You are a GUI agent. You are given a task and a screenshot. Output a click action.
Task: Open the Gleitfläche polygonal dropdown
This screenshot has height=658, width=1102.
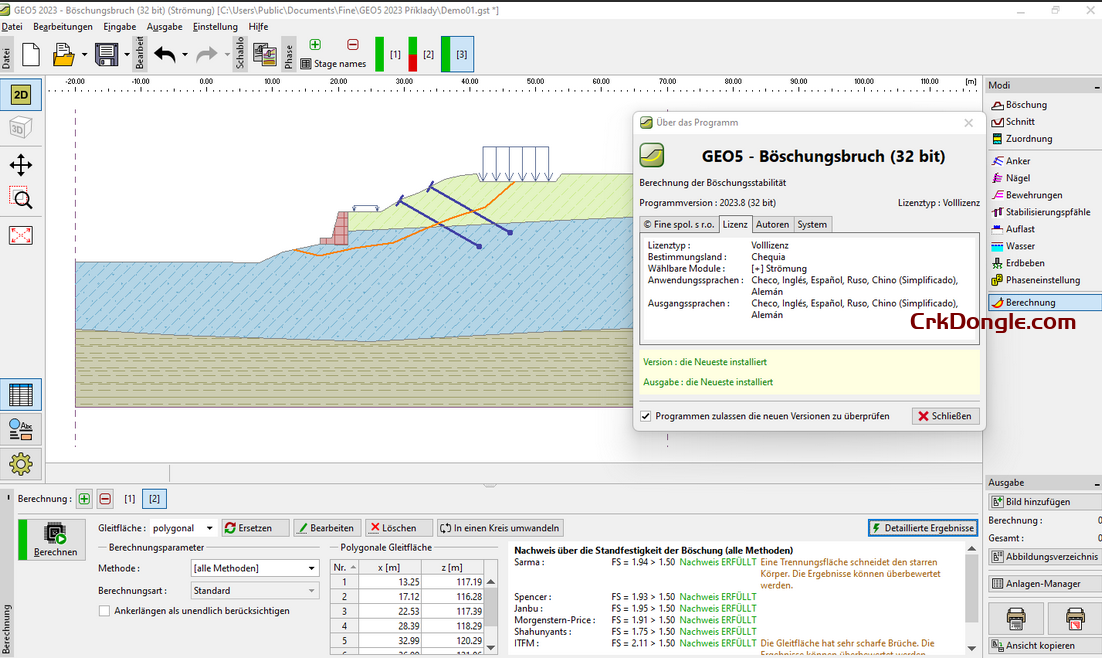click(209, 528)
